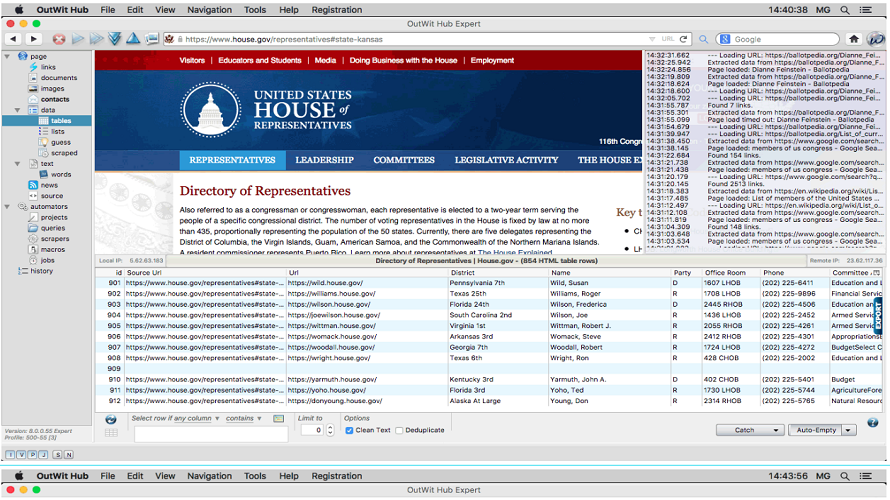Image resolution: width=890 pixels, height=500 pixels.
Task: Toggle the Clean Text checkbox
Action: [x=349, y=430]
